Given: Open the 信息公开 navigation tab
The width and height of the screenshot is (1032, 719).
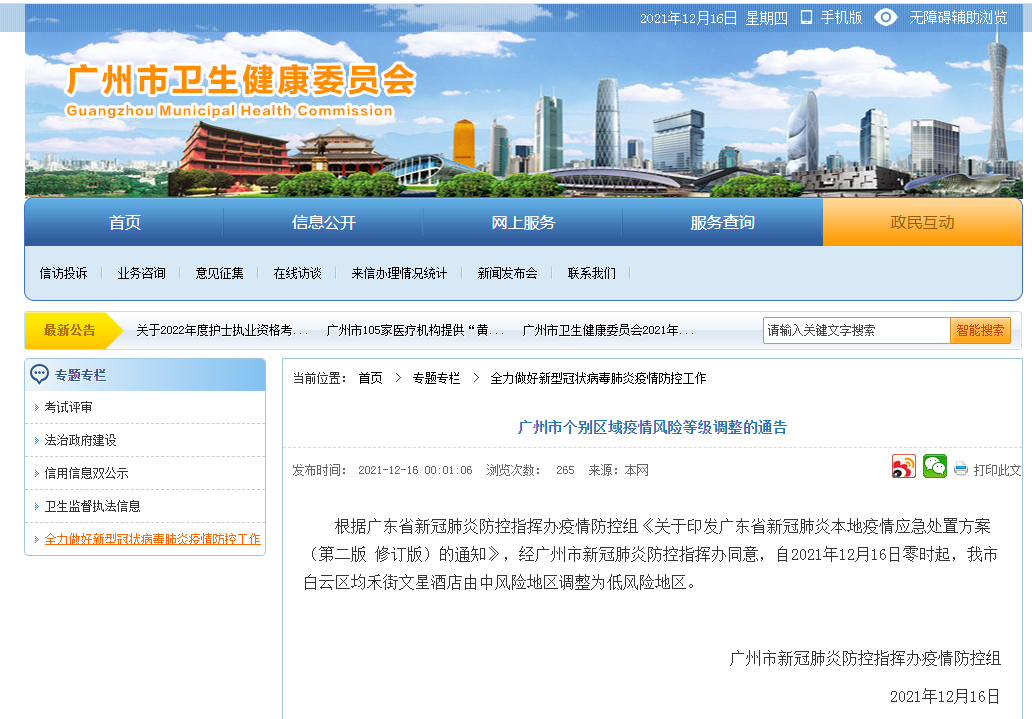Looking at the screenshot, I should tap(324, 223).
